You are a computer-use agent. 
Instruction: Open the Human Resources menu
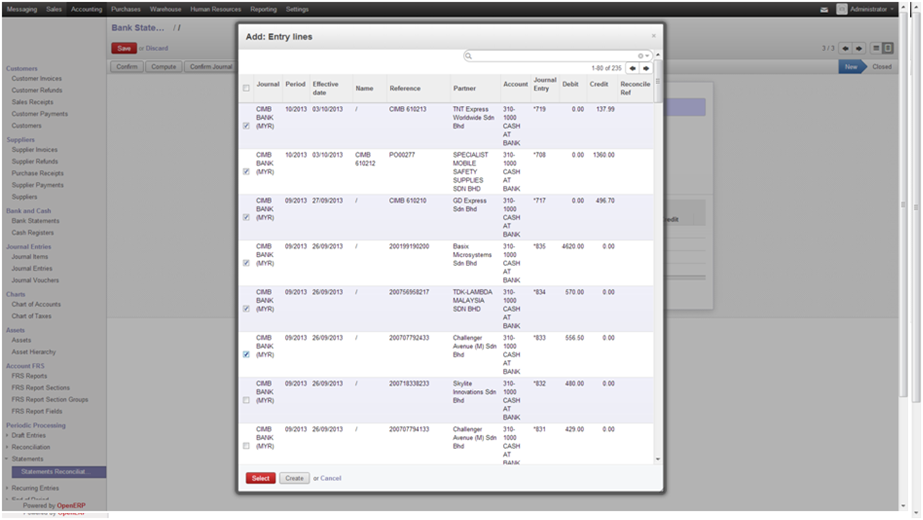[215, 9]
